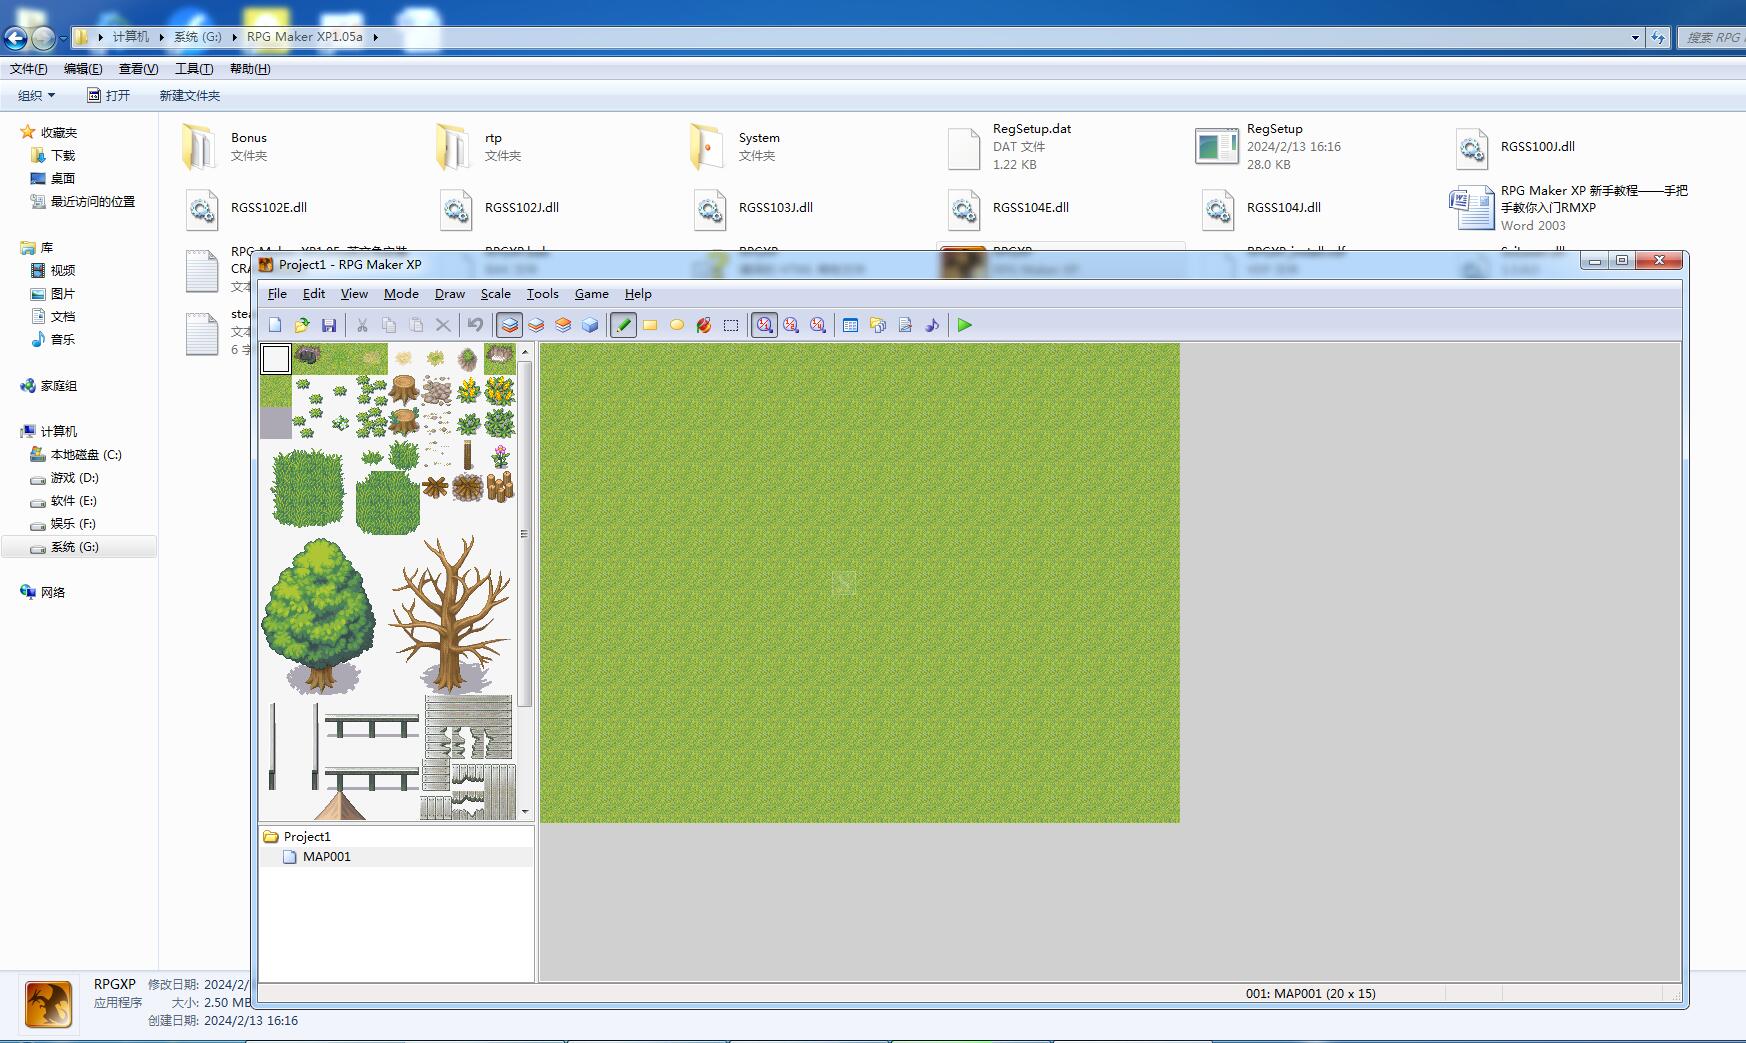1746x1043 pixels.
Task: Click tileset palette scroll down arrow
Action: pos(525,812)
